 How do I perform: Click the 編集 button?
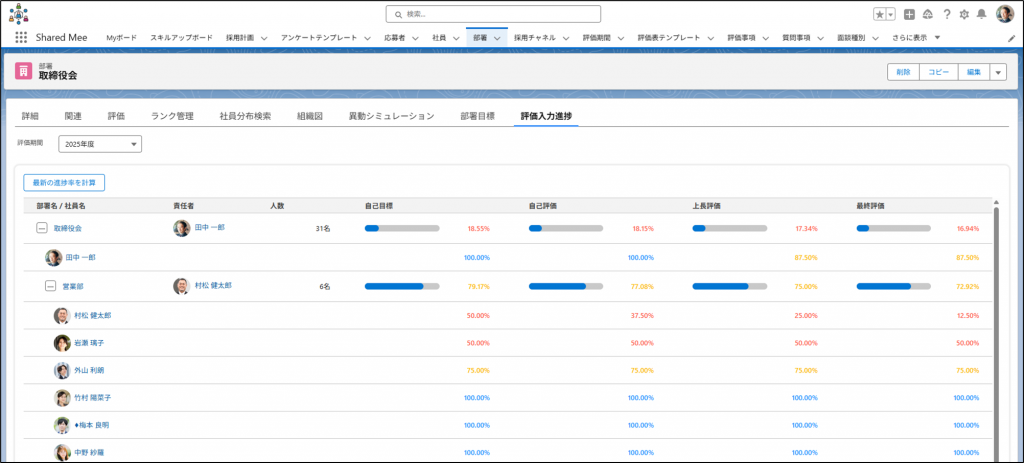click(x=972, y=72)
